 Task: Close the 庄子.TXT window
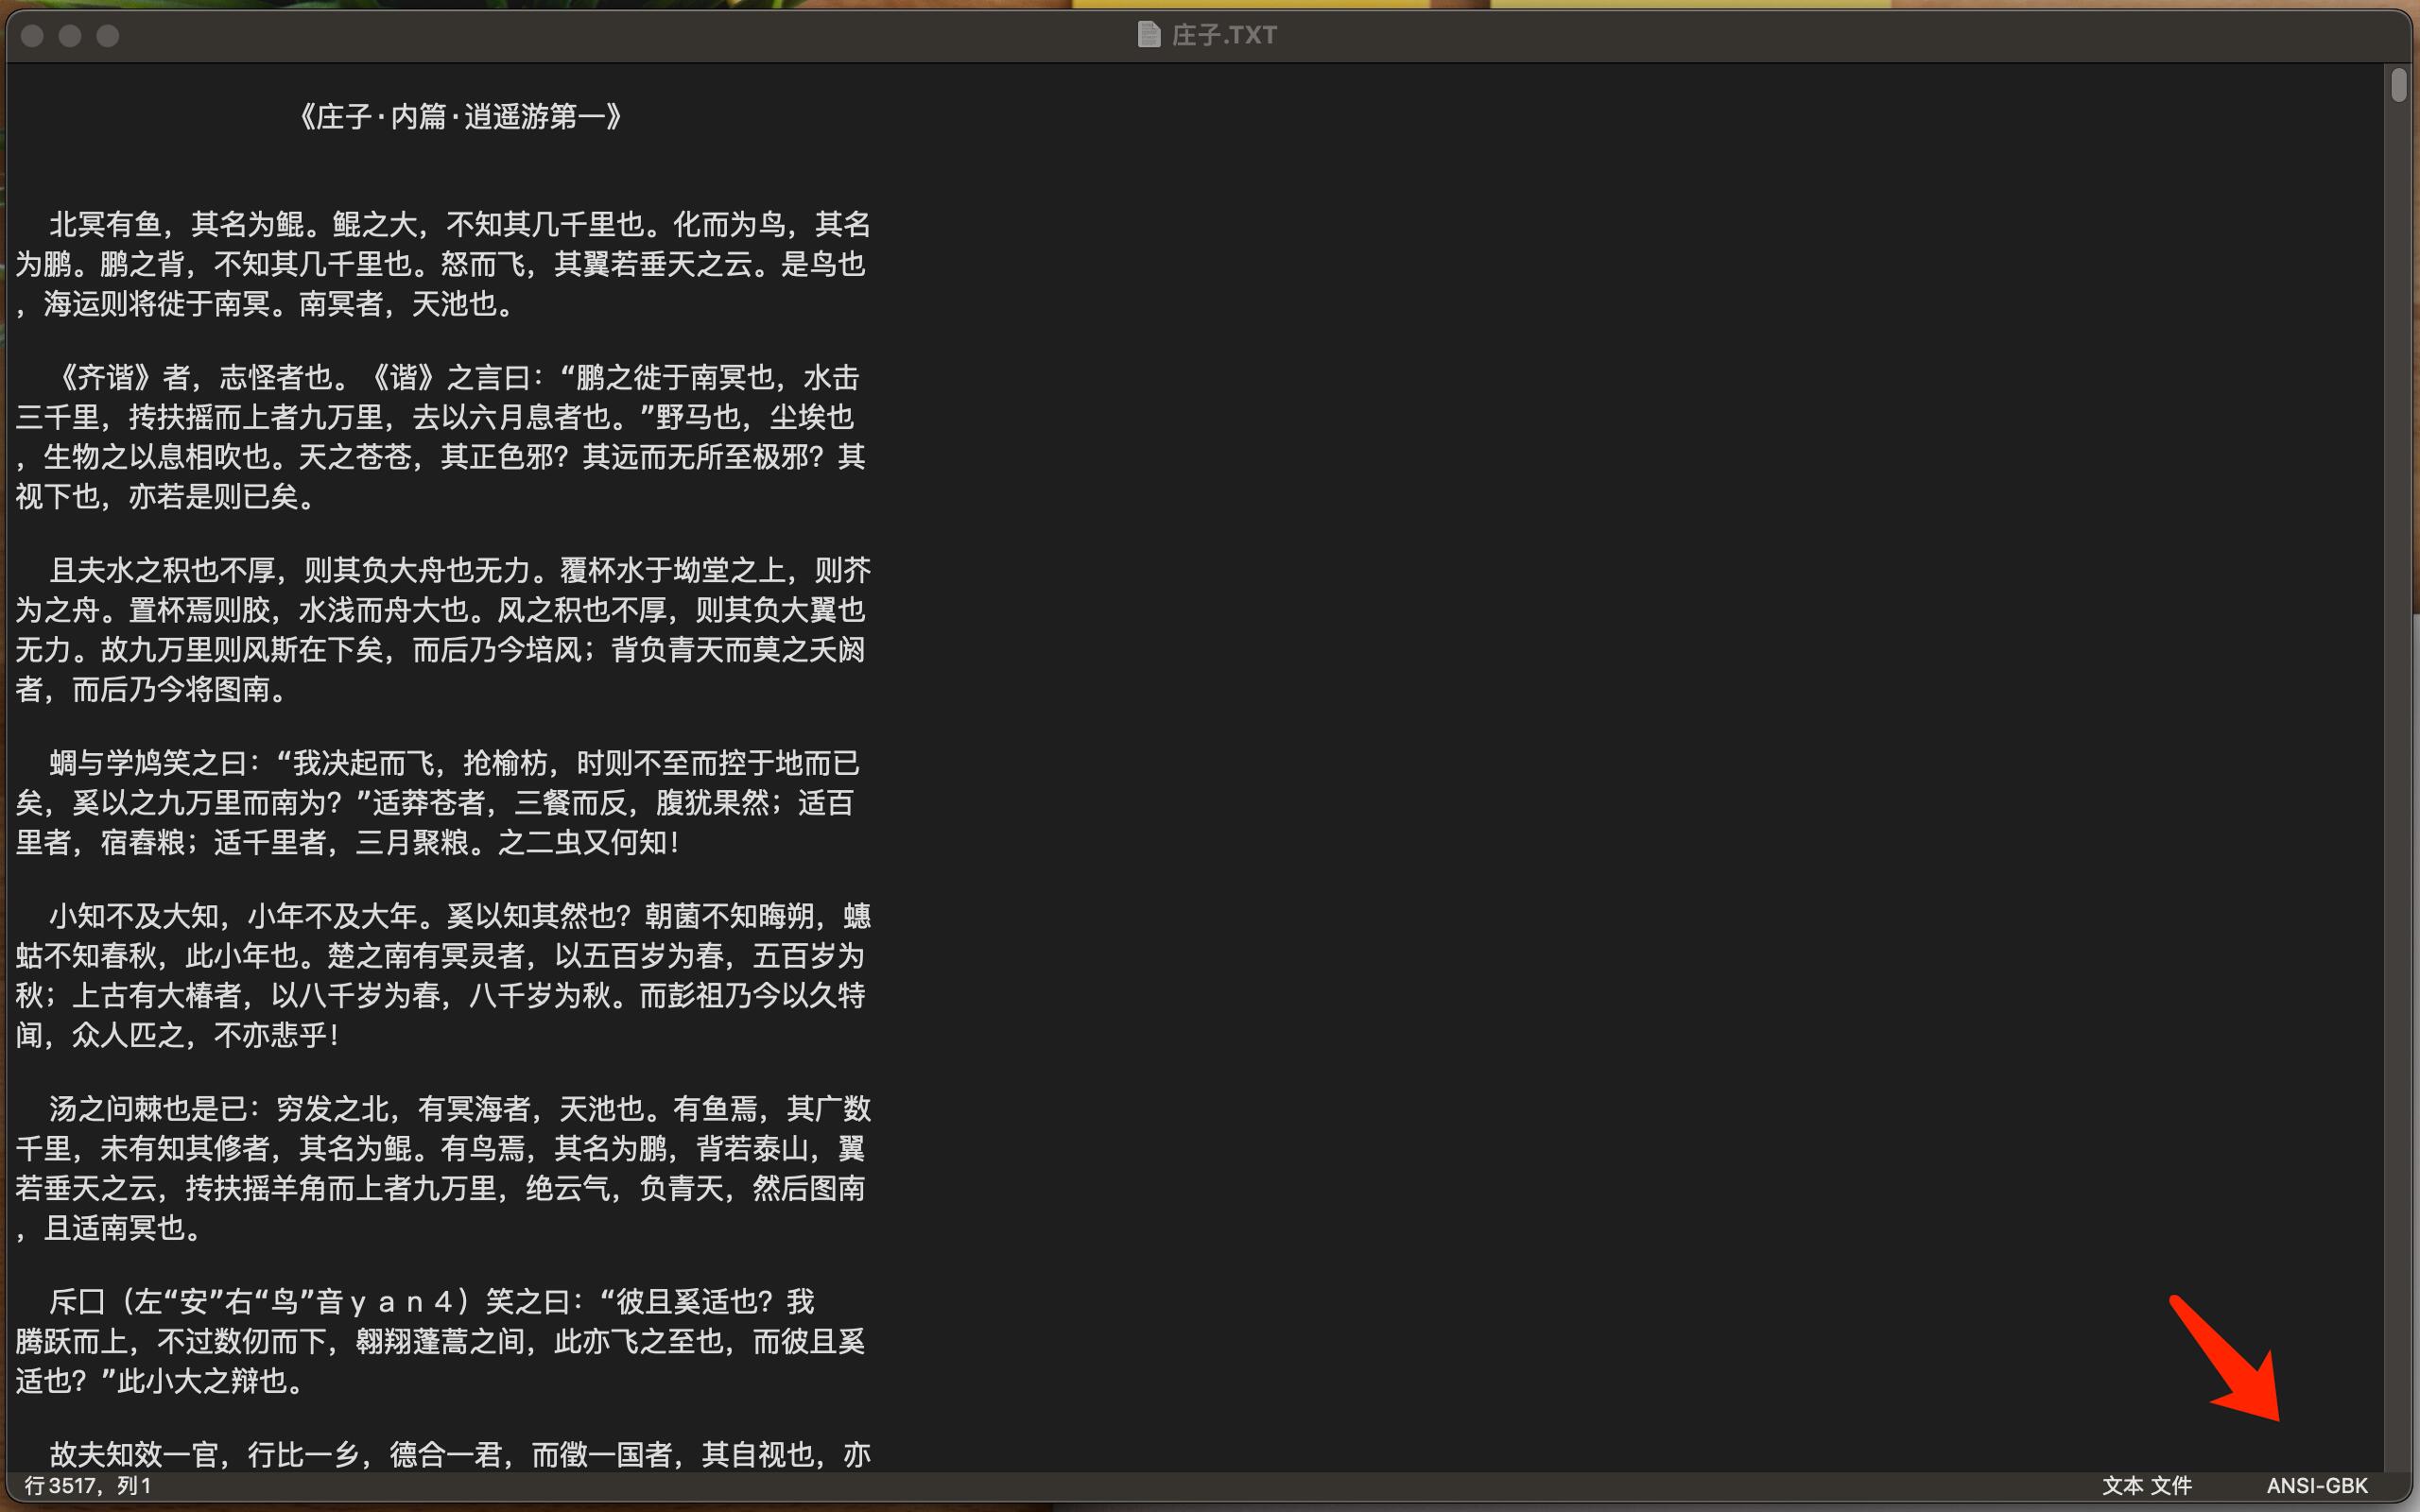point(32,36)
